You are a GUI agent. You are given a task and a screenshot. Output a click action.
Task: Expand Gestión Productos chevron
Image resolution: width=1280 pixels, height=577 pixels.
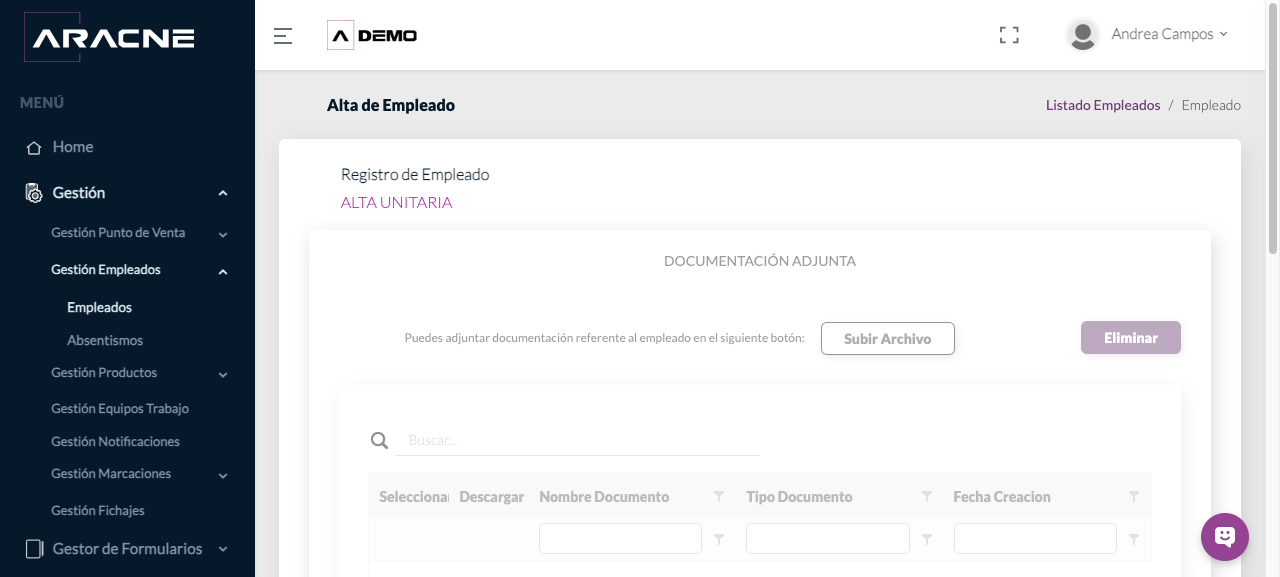click(223, 375)
